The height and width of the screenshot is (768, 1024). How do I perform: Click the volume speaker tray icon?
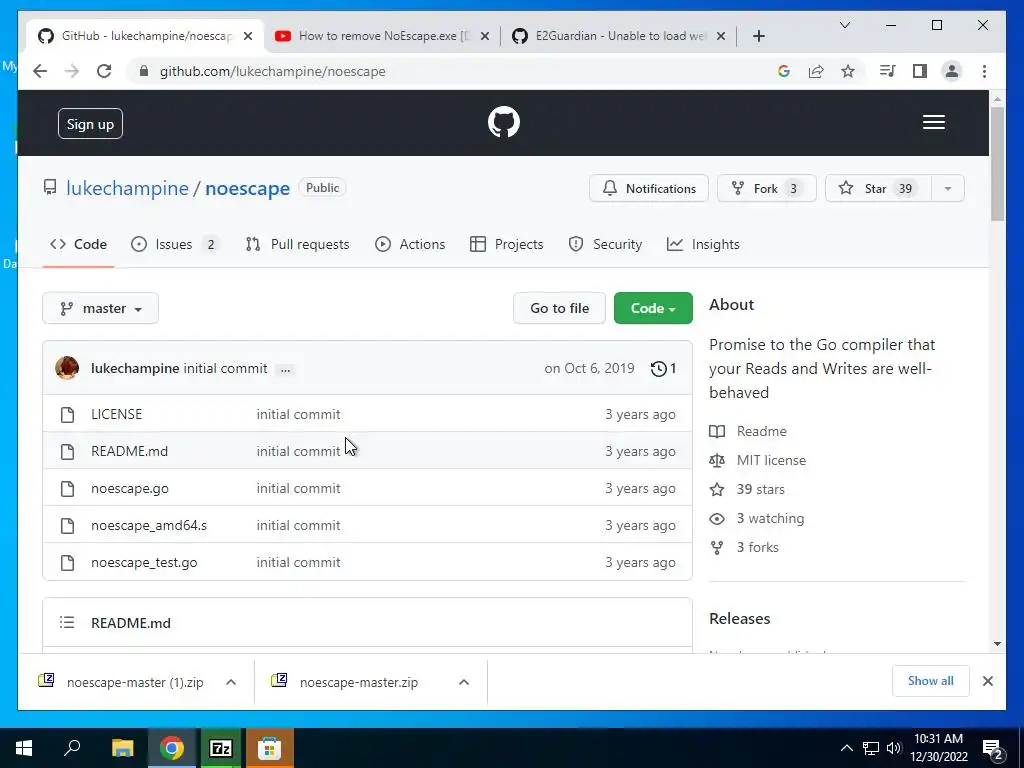(x=894, y=748)
